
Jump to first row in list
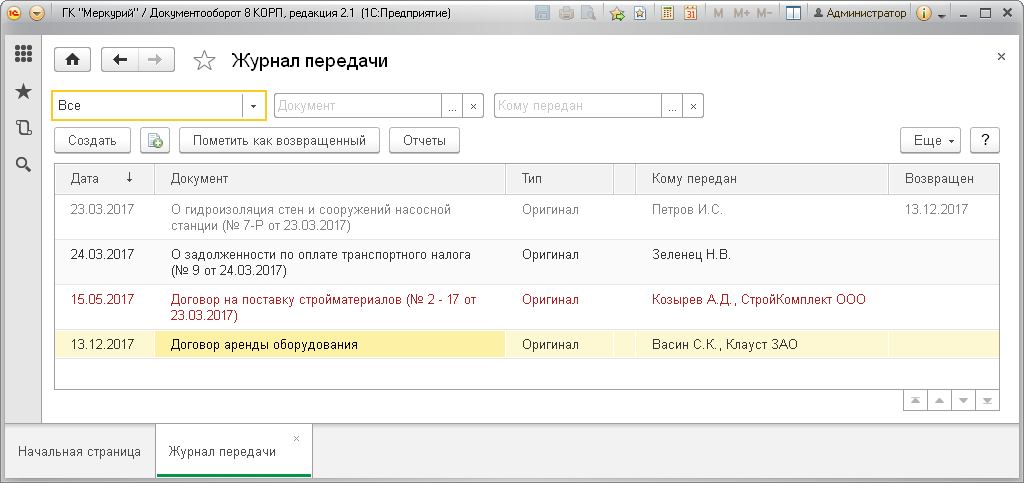[915, 401]
